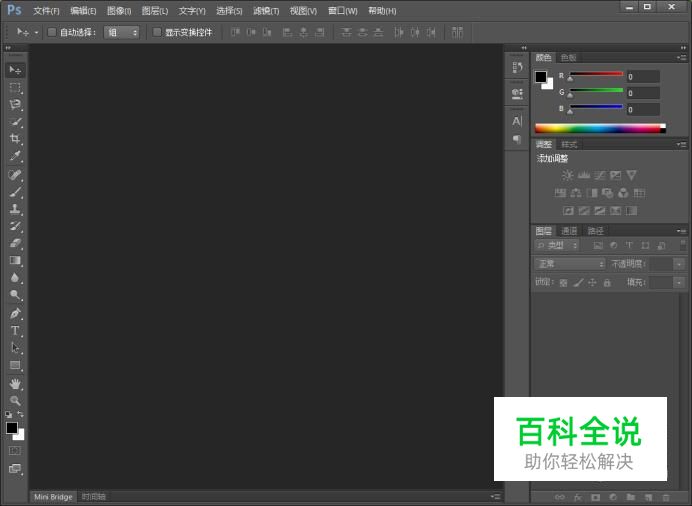Image resolution: width=692 pixels, height=506 pixels.
Task: Select the Clone Stamp tool
Action: click(x=15, y=209)
